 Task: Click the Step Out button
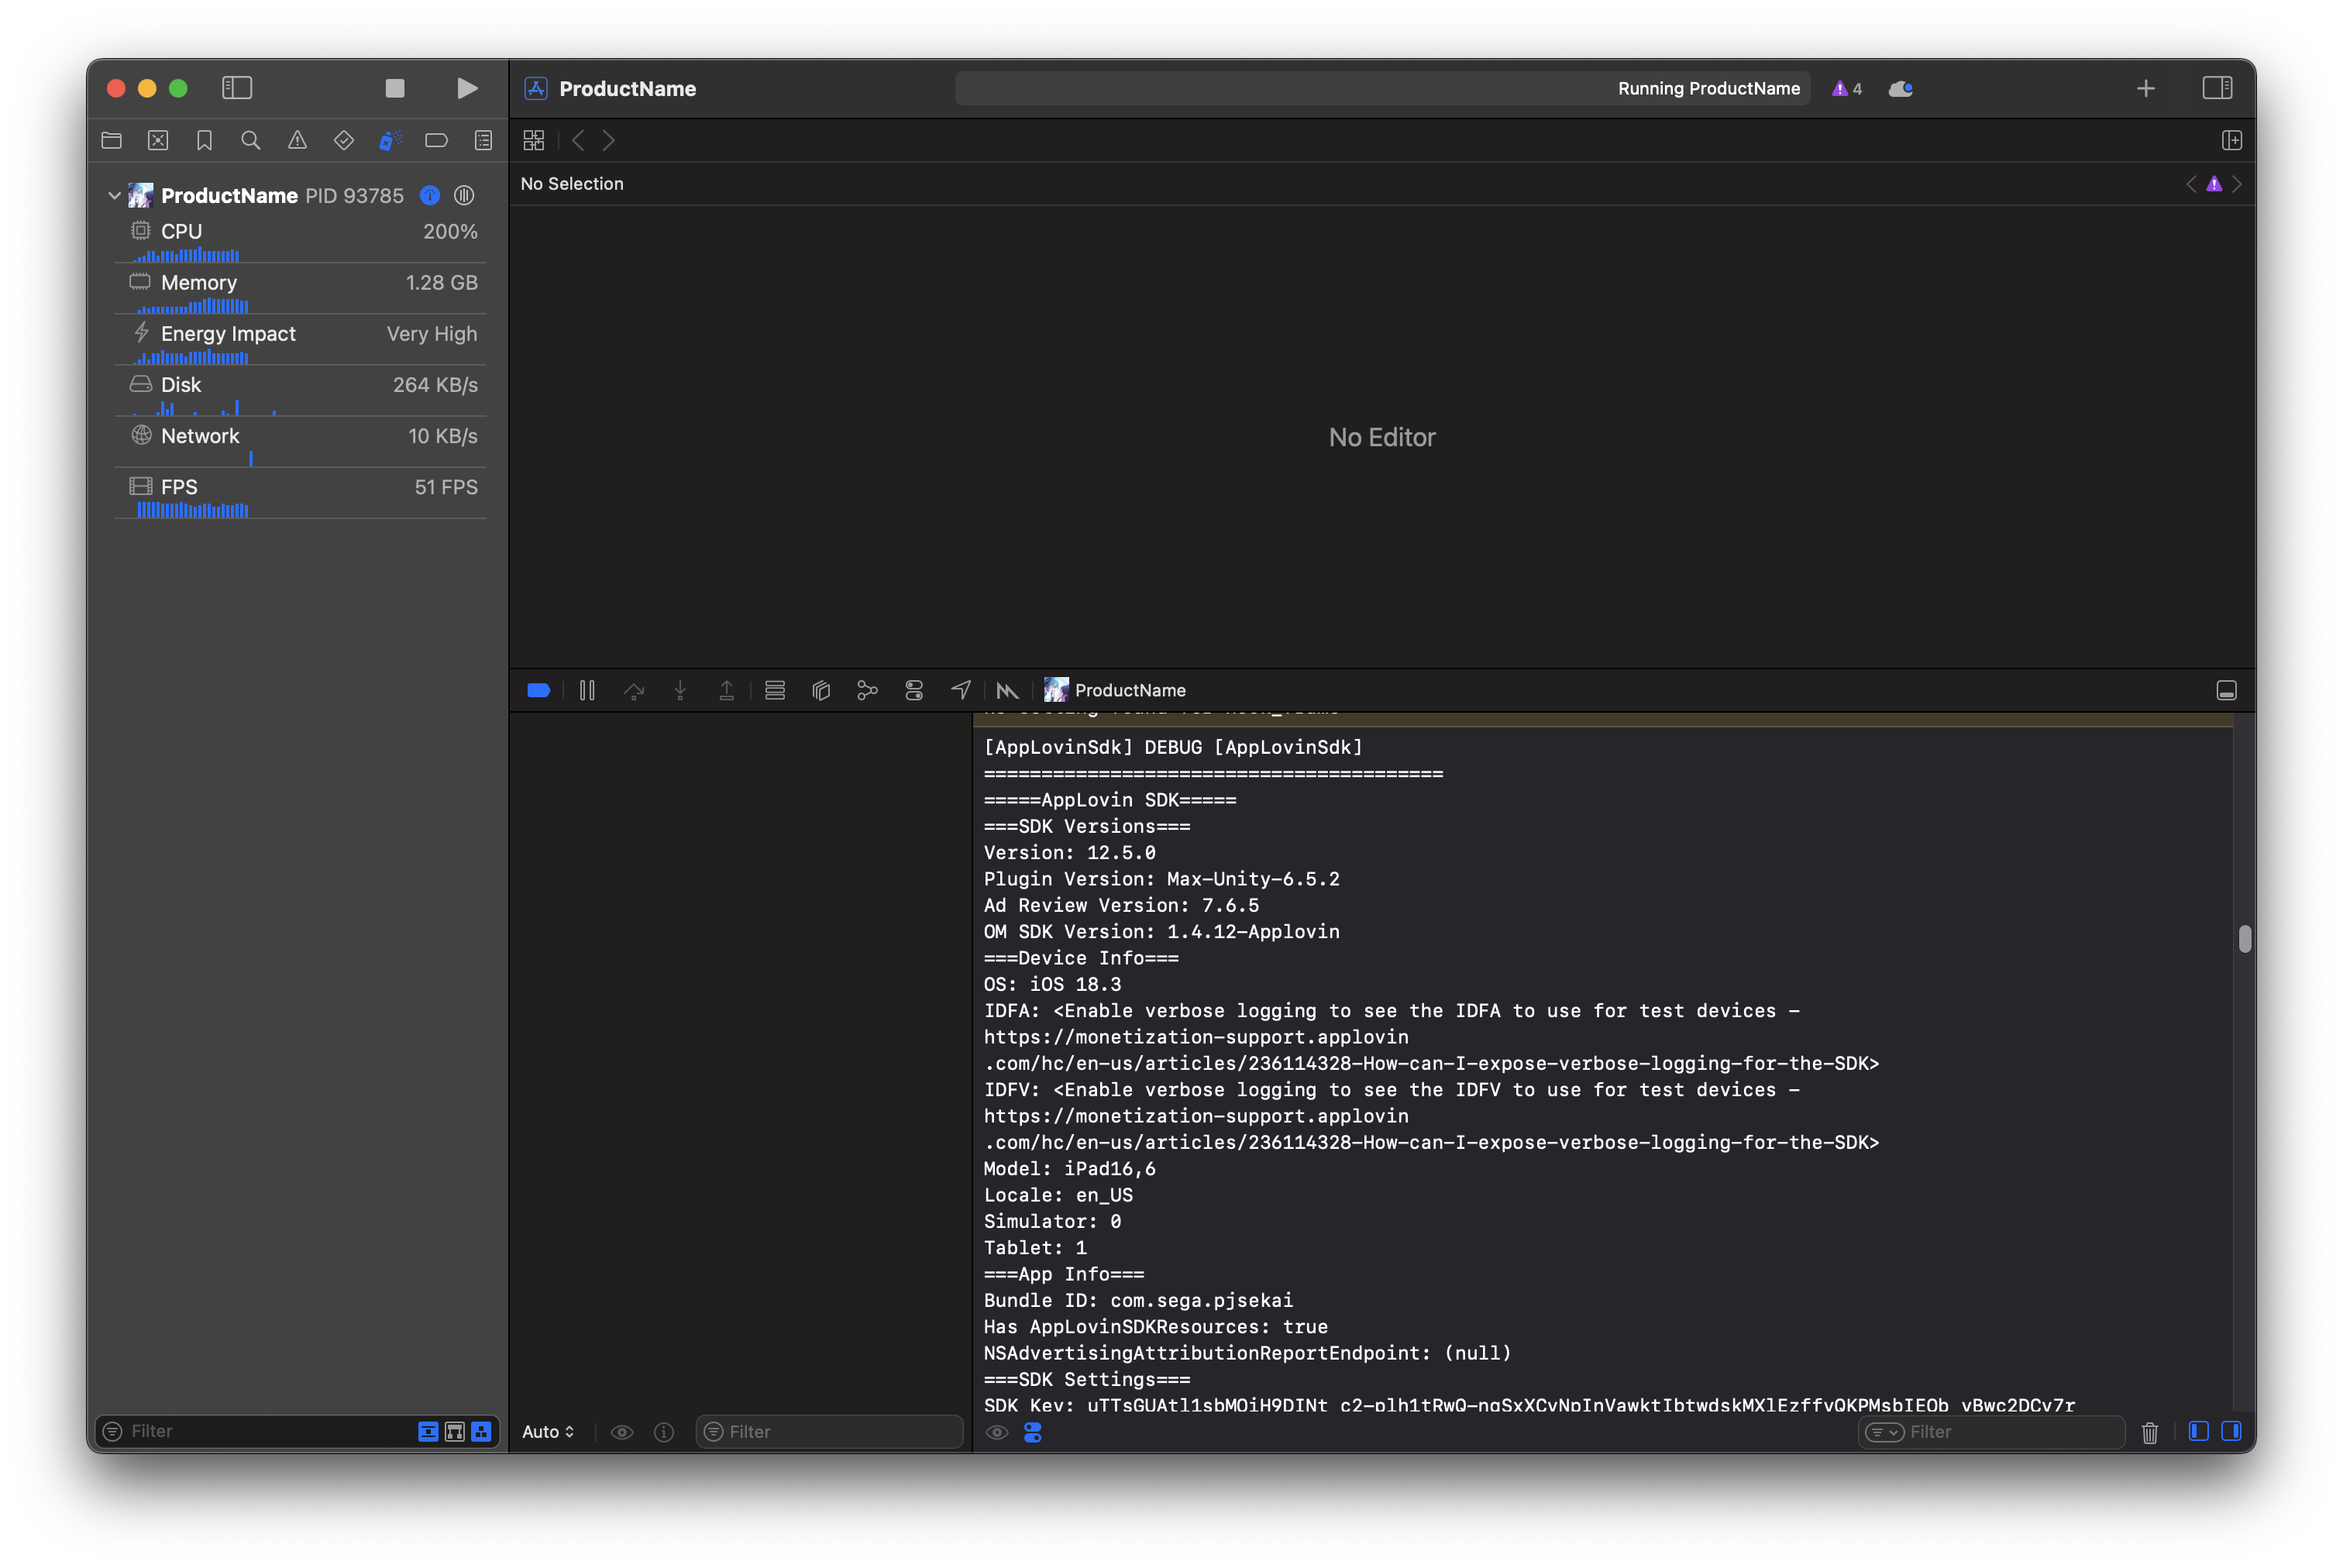pyautogui.click(x=727, y=690)
